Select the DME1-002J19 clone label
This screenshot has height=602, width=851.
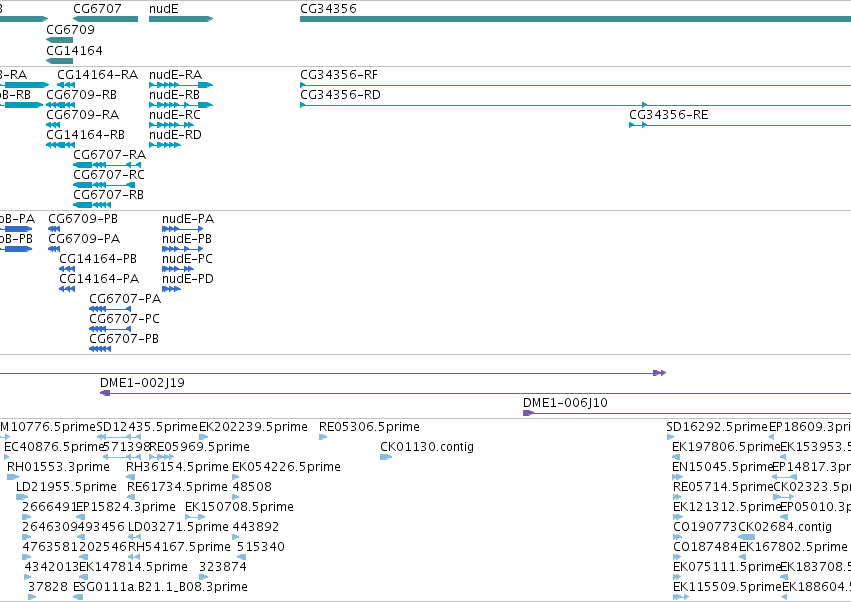point(143,383)
